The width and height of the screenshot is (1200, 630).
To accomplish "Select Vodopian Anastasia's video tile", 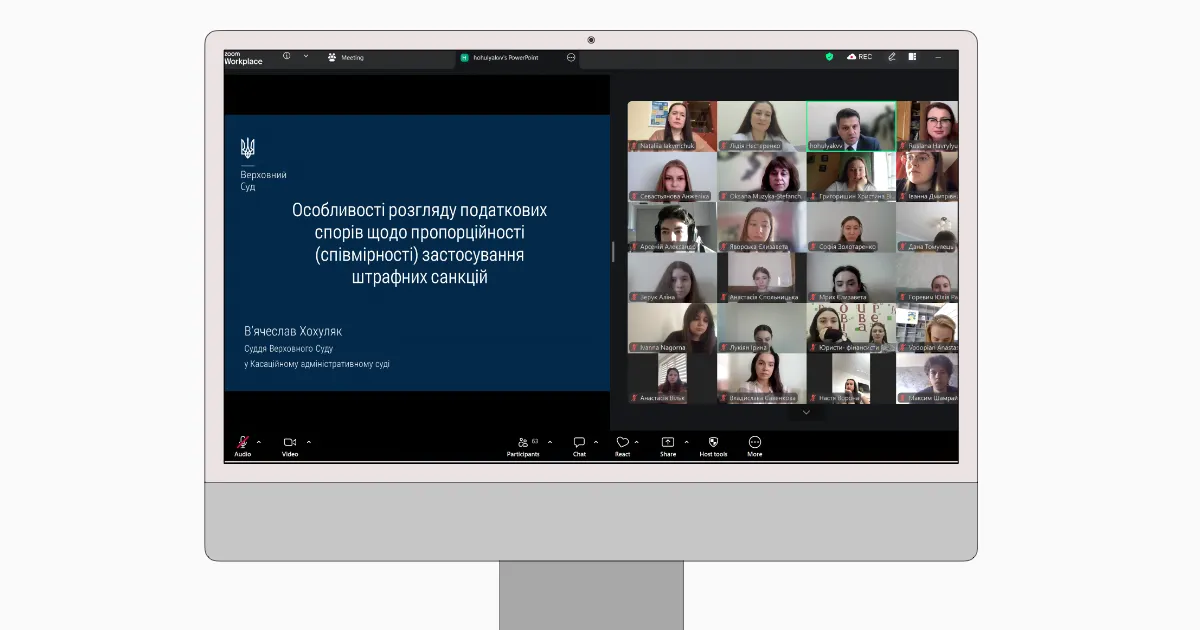I will (x=927, y=328).
